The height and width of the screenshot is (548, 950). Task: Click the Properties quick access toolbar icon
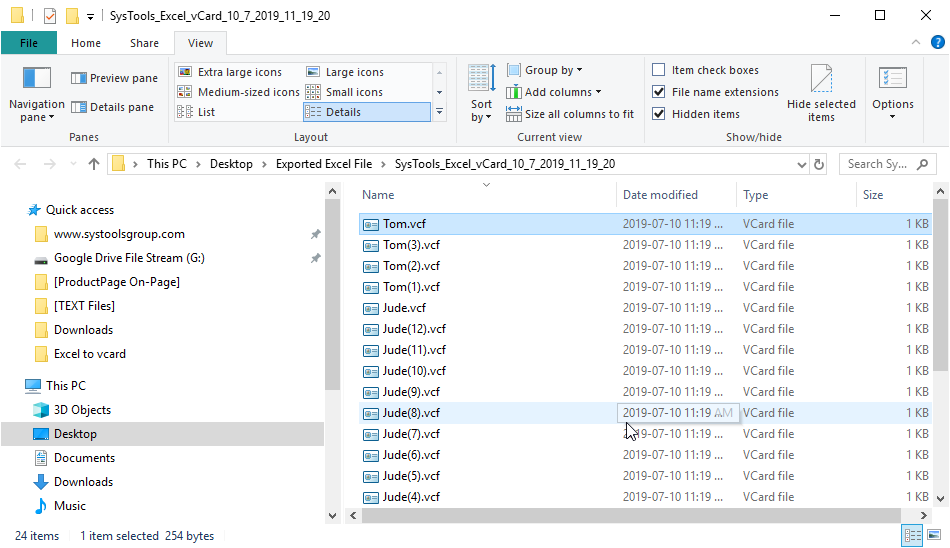[50, 16]
